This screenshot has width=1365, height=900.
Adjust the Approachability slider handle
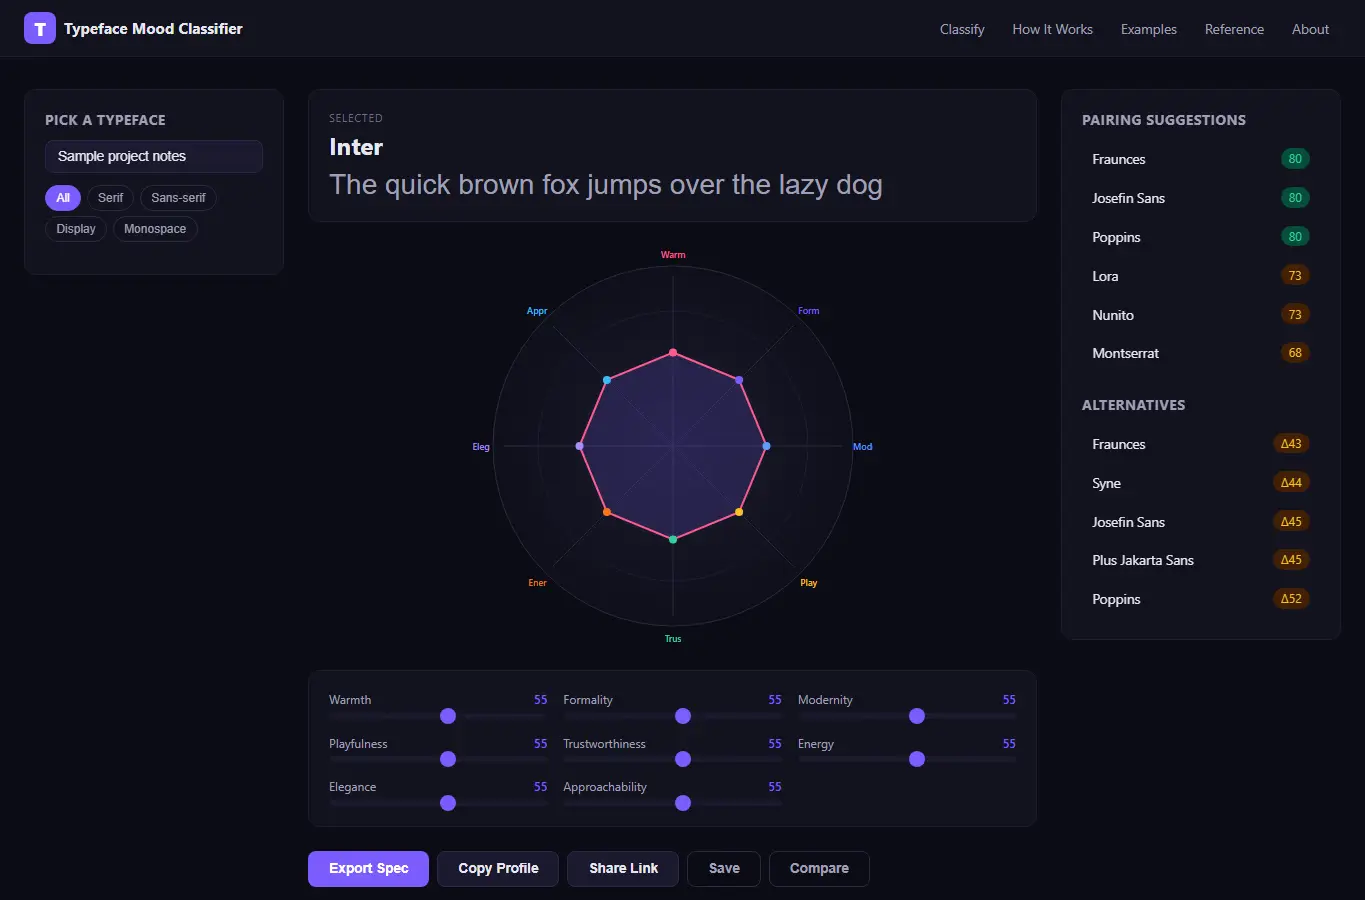683,803
